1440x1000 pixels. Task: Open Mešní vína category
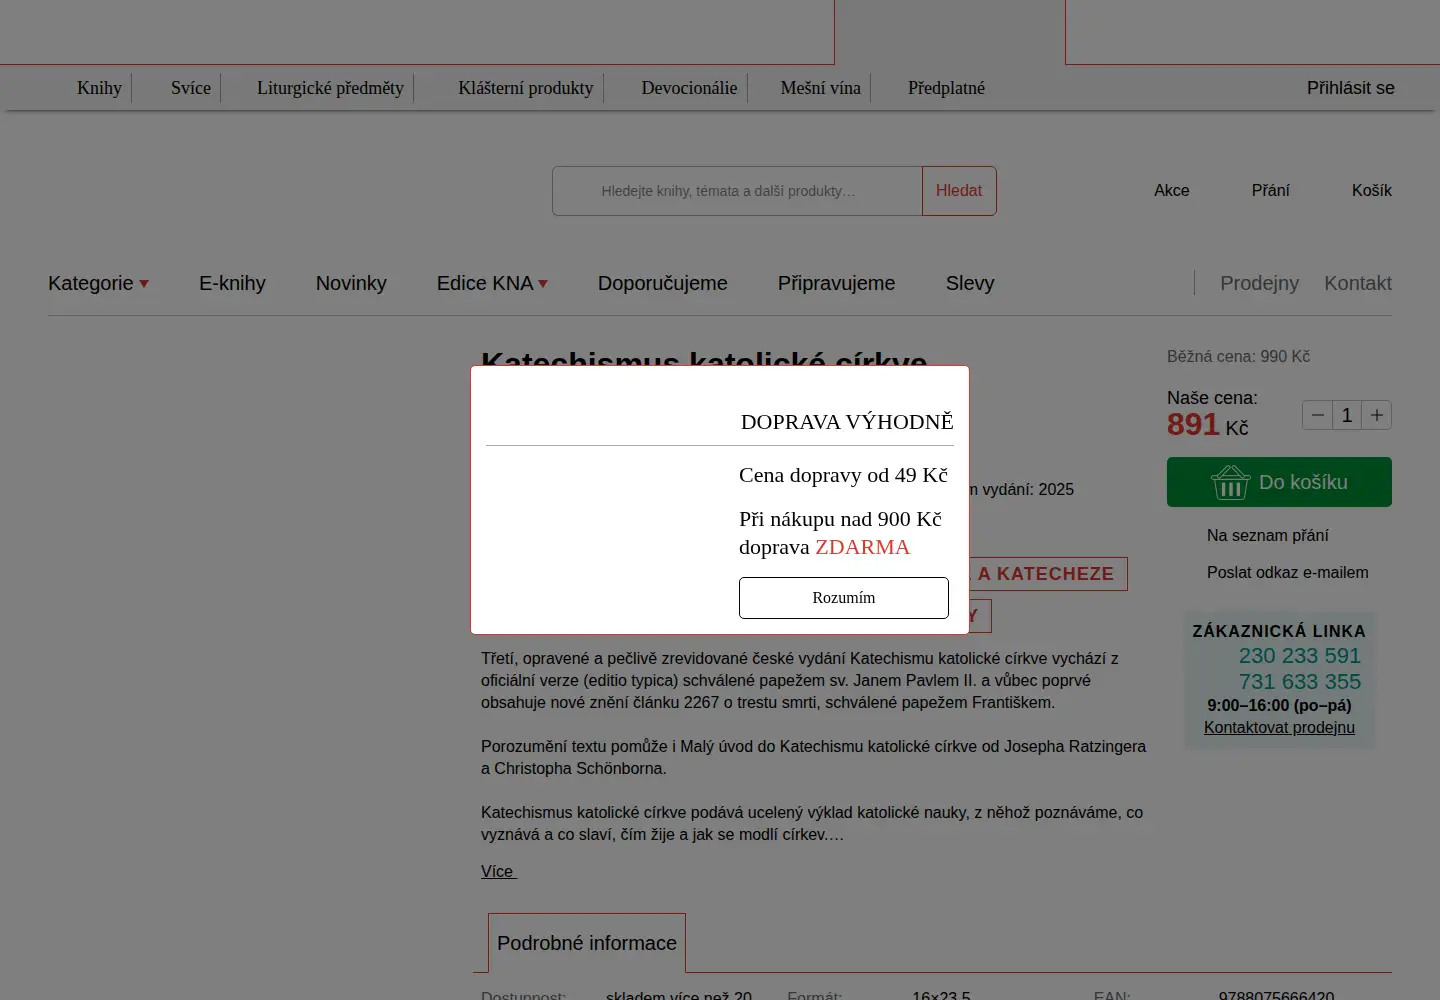click(821, 88)
